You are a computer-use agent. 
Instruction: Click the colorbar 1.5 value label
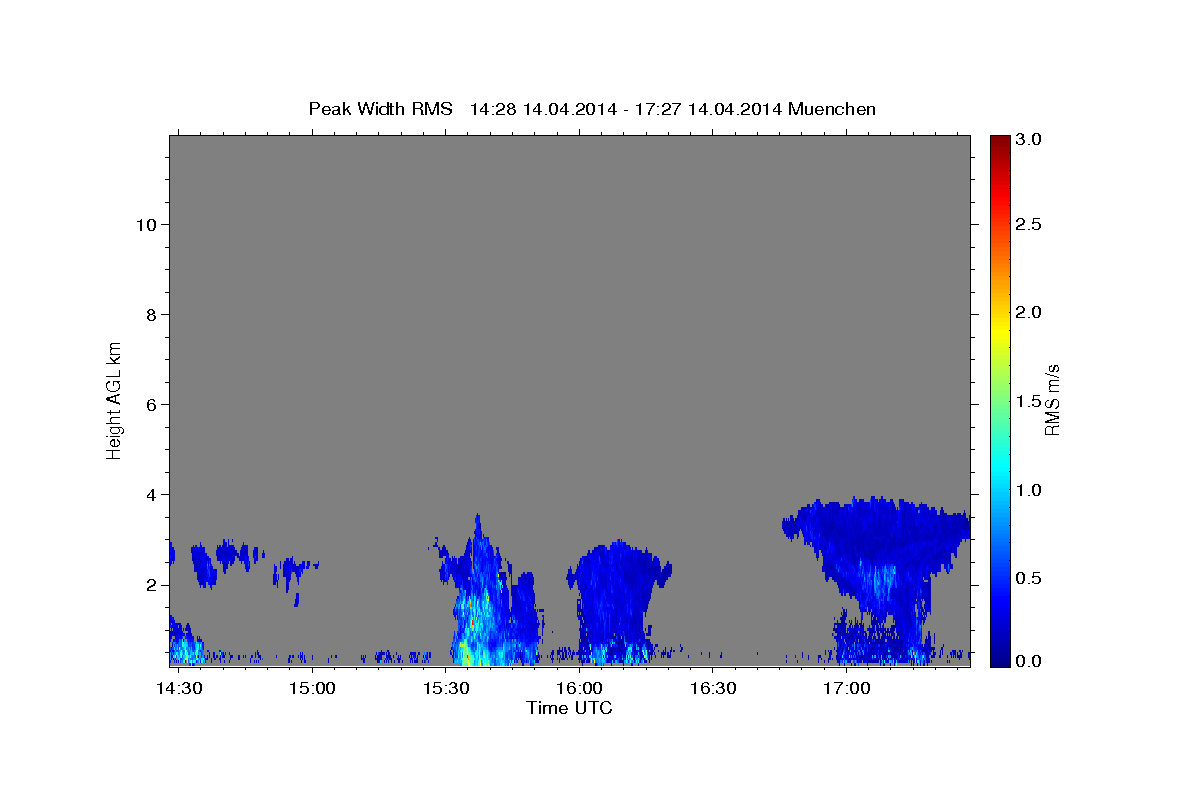1029,401
